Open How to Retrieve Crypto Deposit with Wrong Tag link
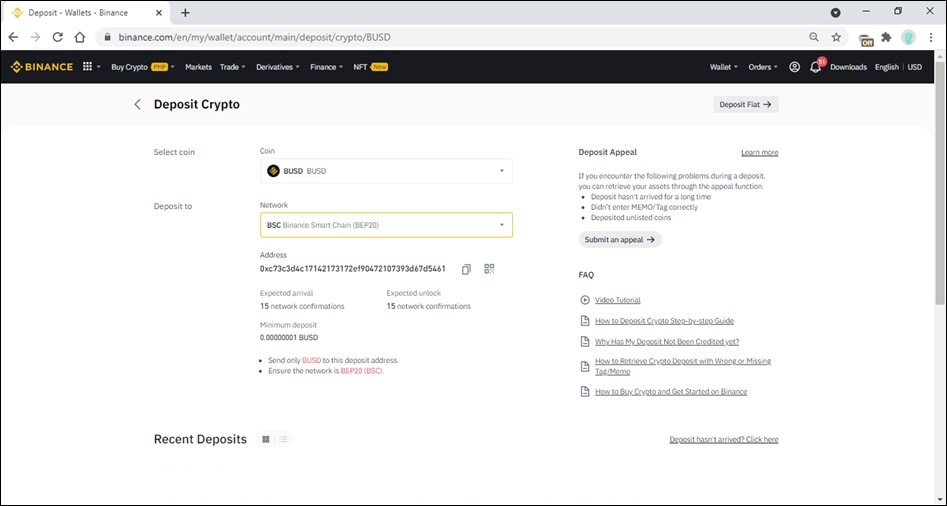Image resolution: width=947 pixels, height=506 pixels. [x=683, y=367]
